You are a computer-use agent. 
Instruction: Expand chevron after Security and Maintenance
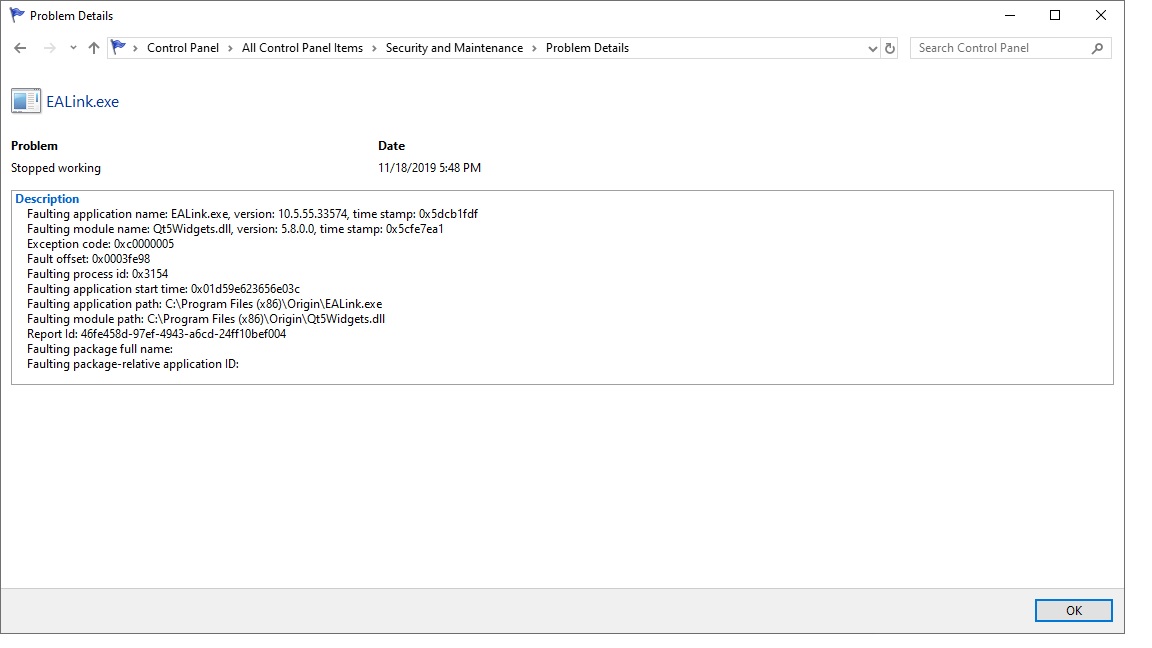(x=534, y=48)
